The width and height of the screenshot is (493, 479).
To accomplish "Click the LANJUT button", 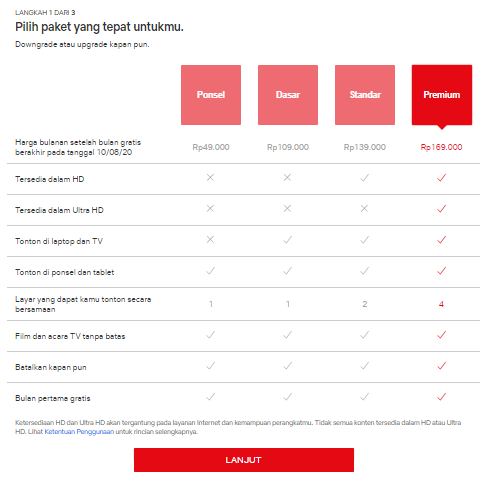I will 244,460.
